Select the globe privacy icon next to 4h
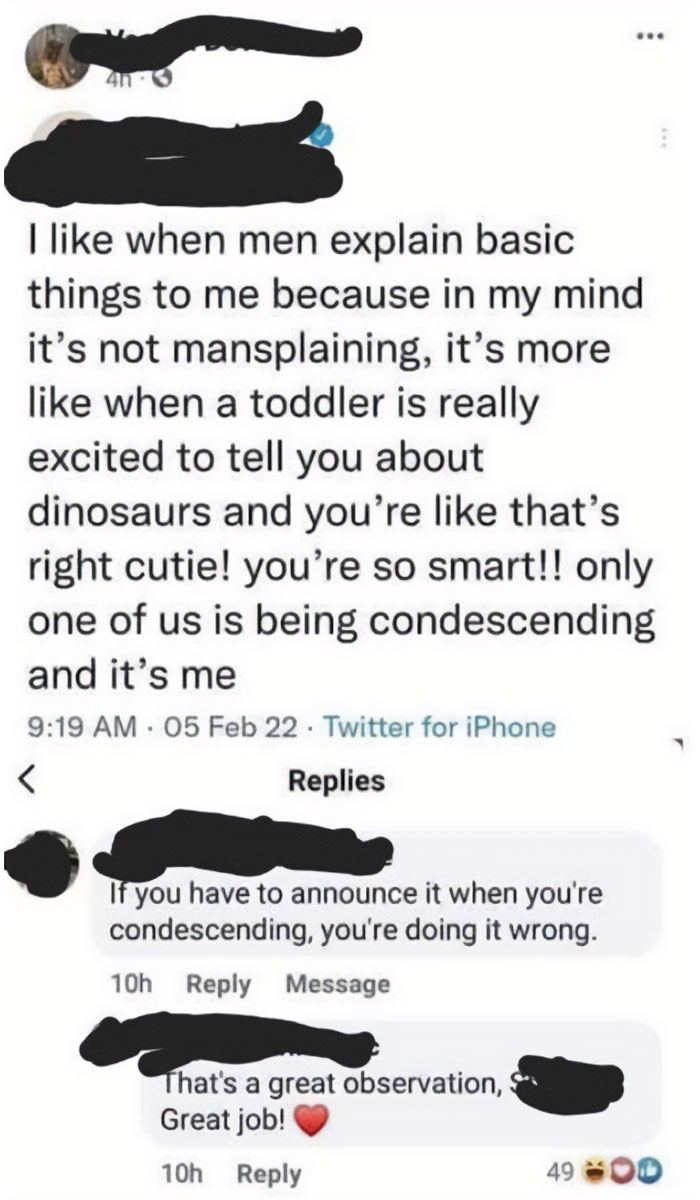 click(x=161, y=76)
